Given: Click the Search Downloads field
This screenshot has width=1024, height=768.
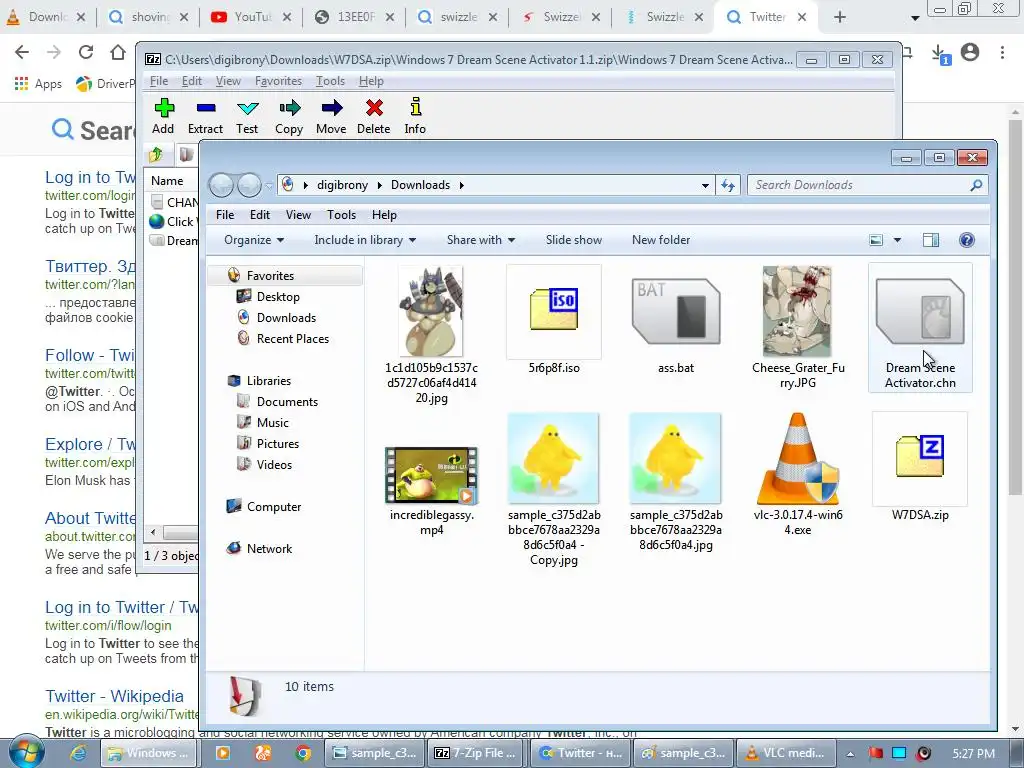Looking at the screenshot, I should 867,185.
